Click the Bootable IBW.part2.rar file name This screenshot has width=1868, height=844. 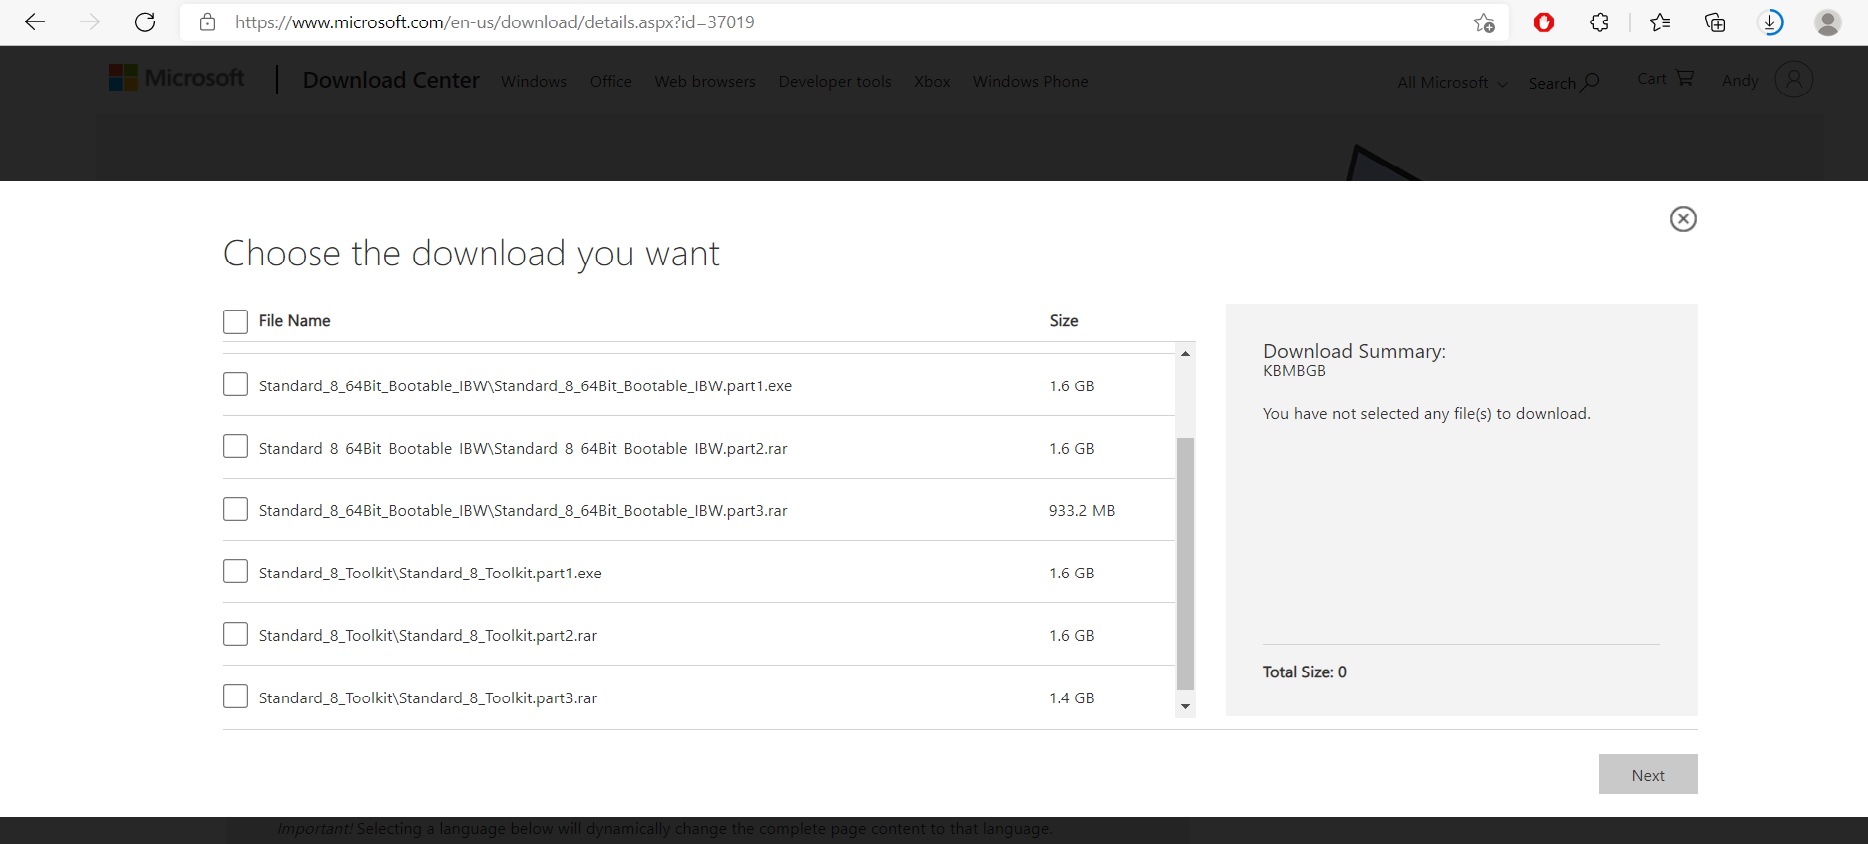(523, 449)
